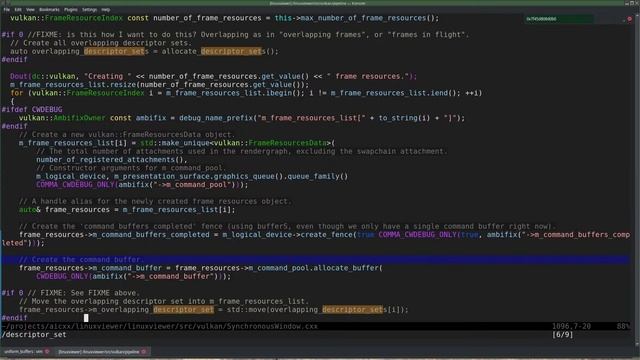Click the '#if 0 // FIXME: See FIXME above.' line
Screen dimensions: 640x360
[x=71, y=293]
